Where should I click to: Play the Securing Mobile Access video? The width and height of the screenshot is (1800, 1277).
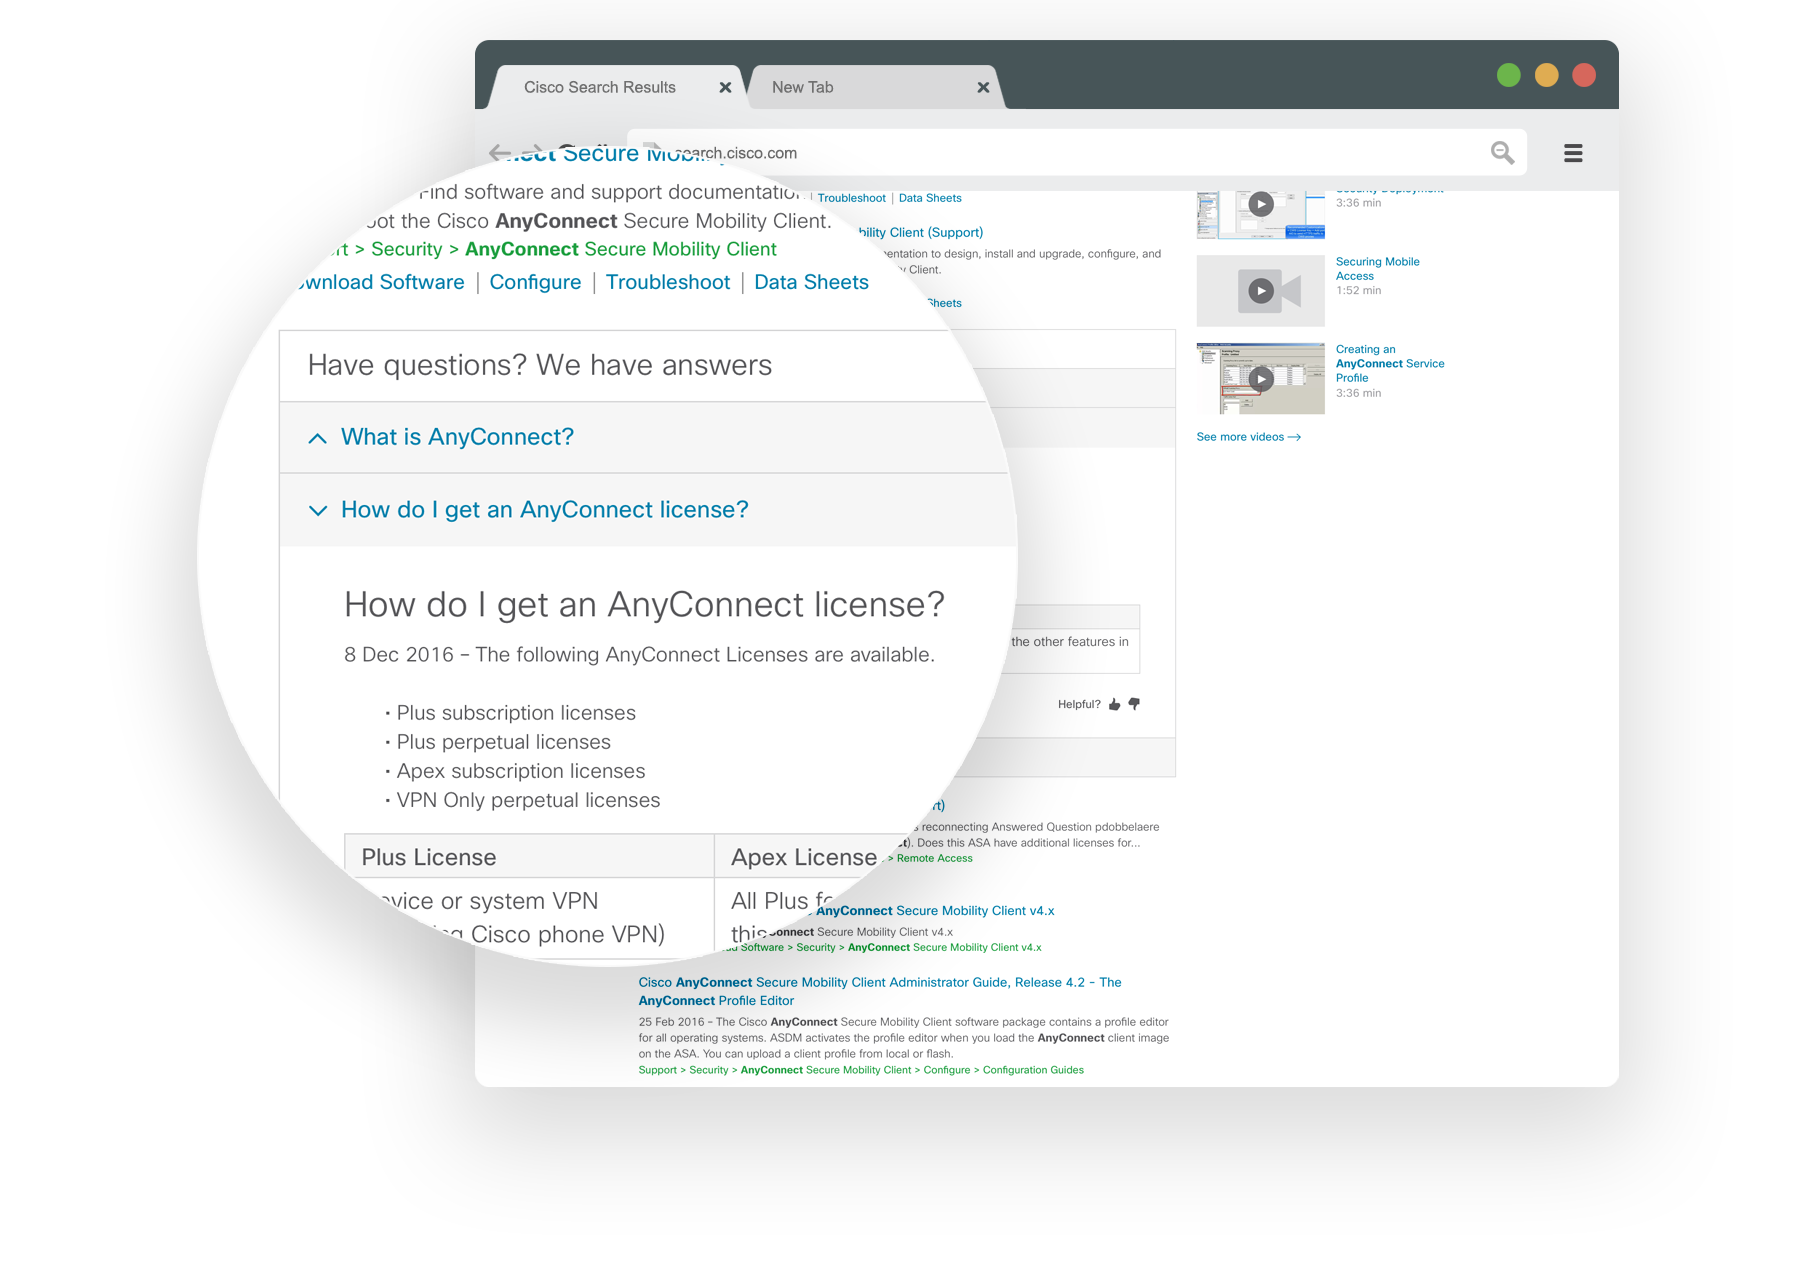pos(1261,291)
